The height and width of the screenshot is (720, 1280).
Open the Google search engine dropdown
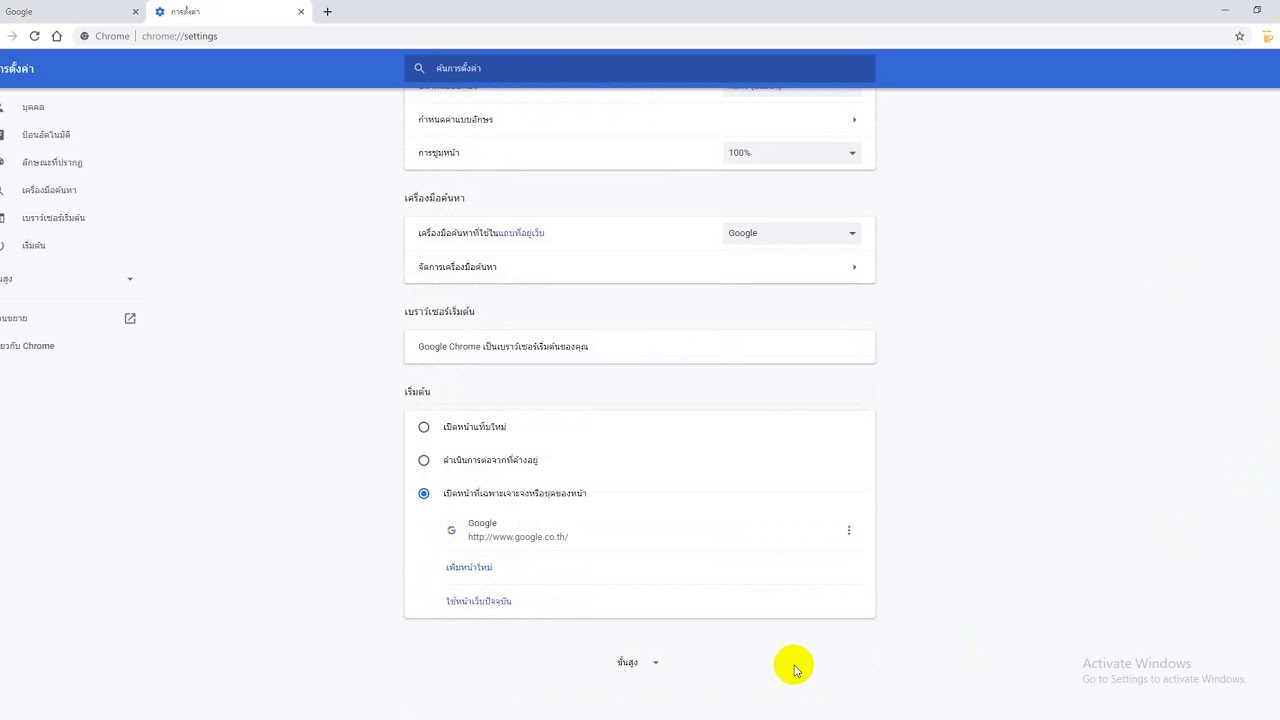click(791, 233)
